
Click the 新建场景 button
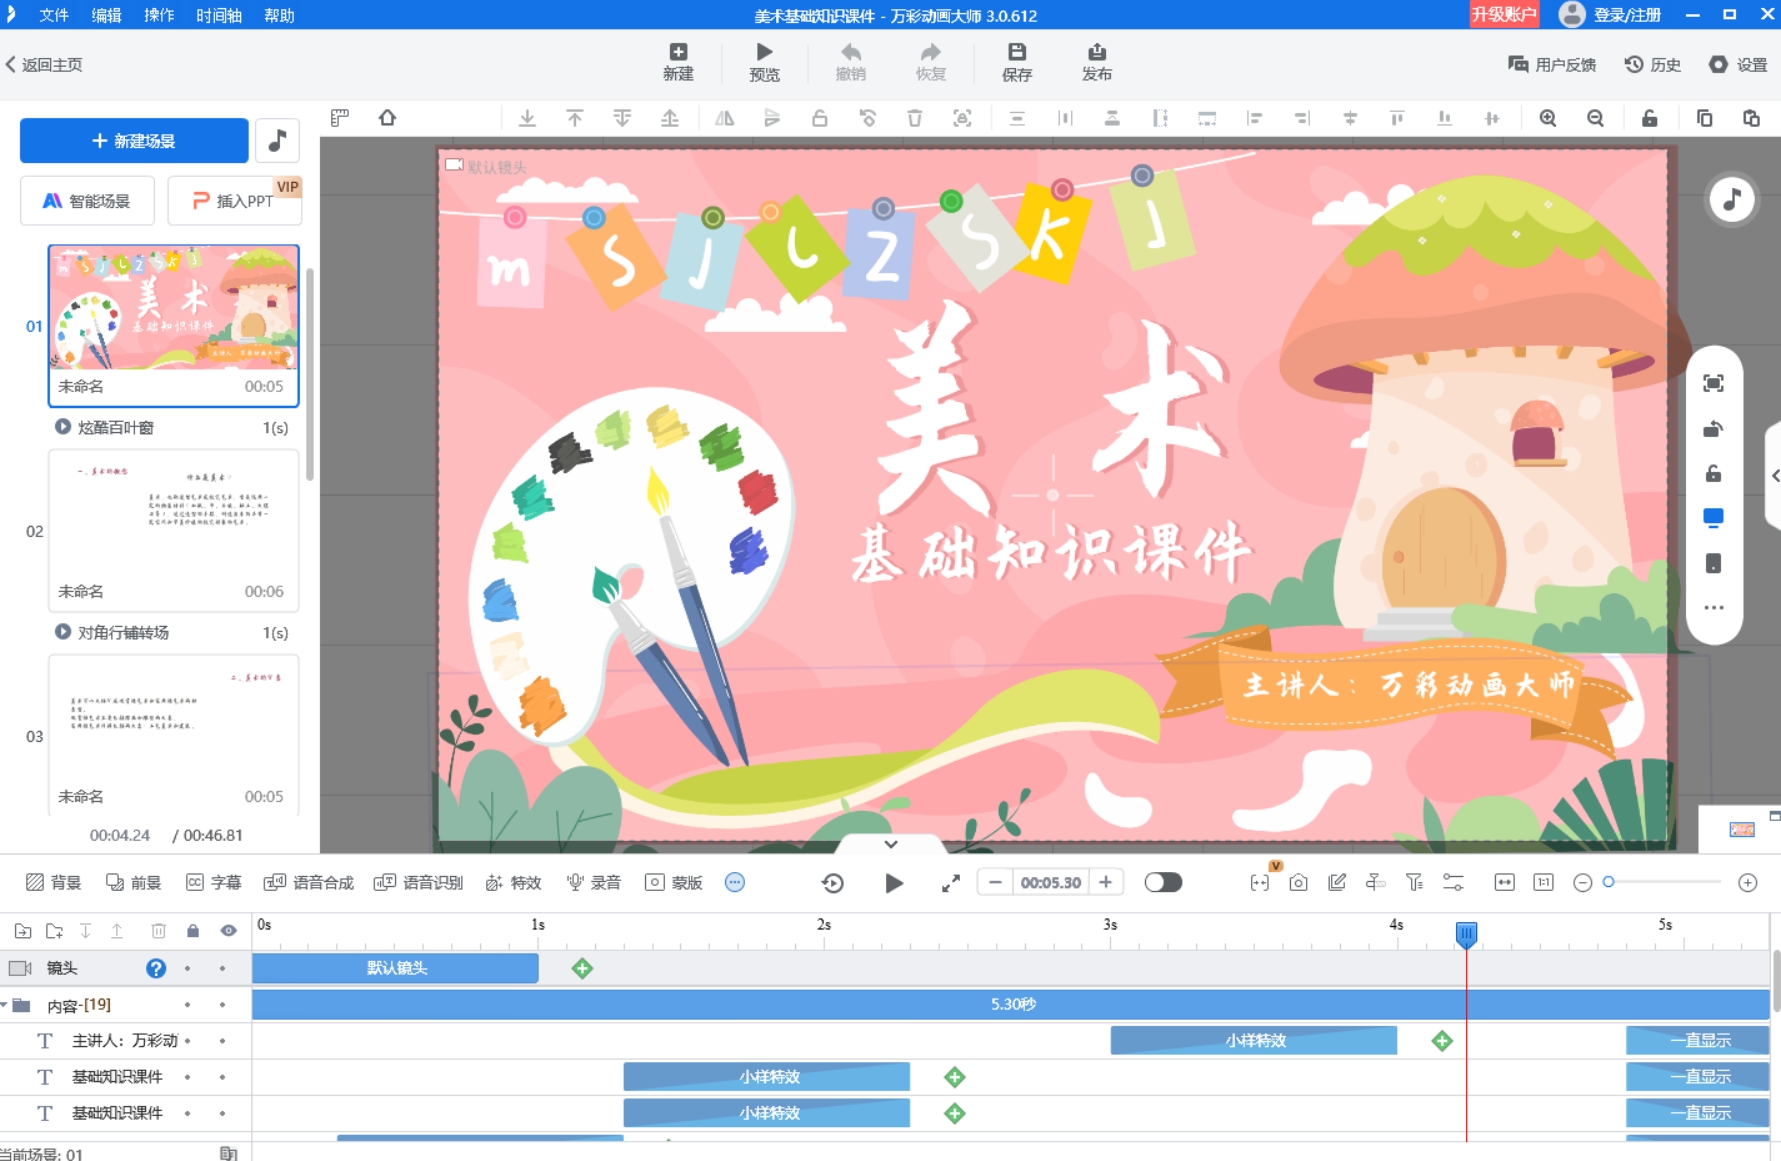tap(134, 141)
